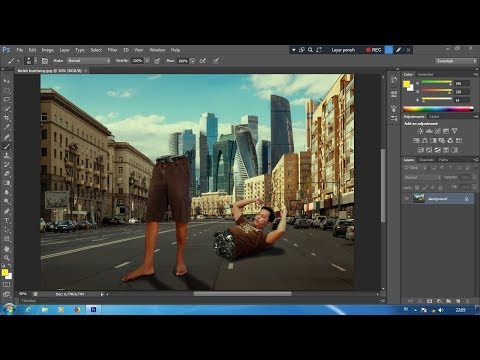Select the Path Selection tool

click(7, 230)
